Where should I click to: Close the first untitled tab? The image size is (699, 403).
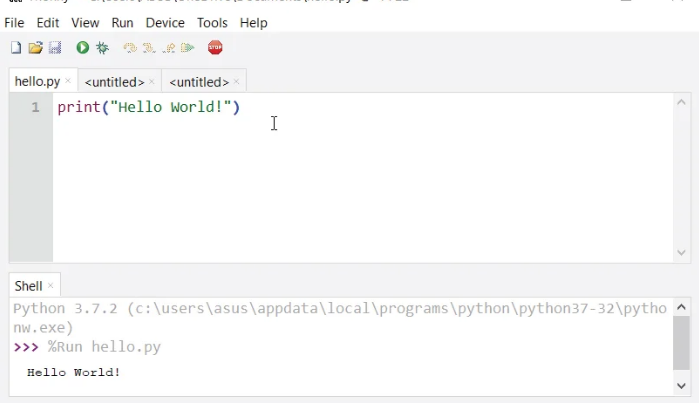[x=152, y=81]
